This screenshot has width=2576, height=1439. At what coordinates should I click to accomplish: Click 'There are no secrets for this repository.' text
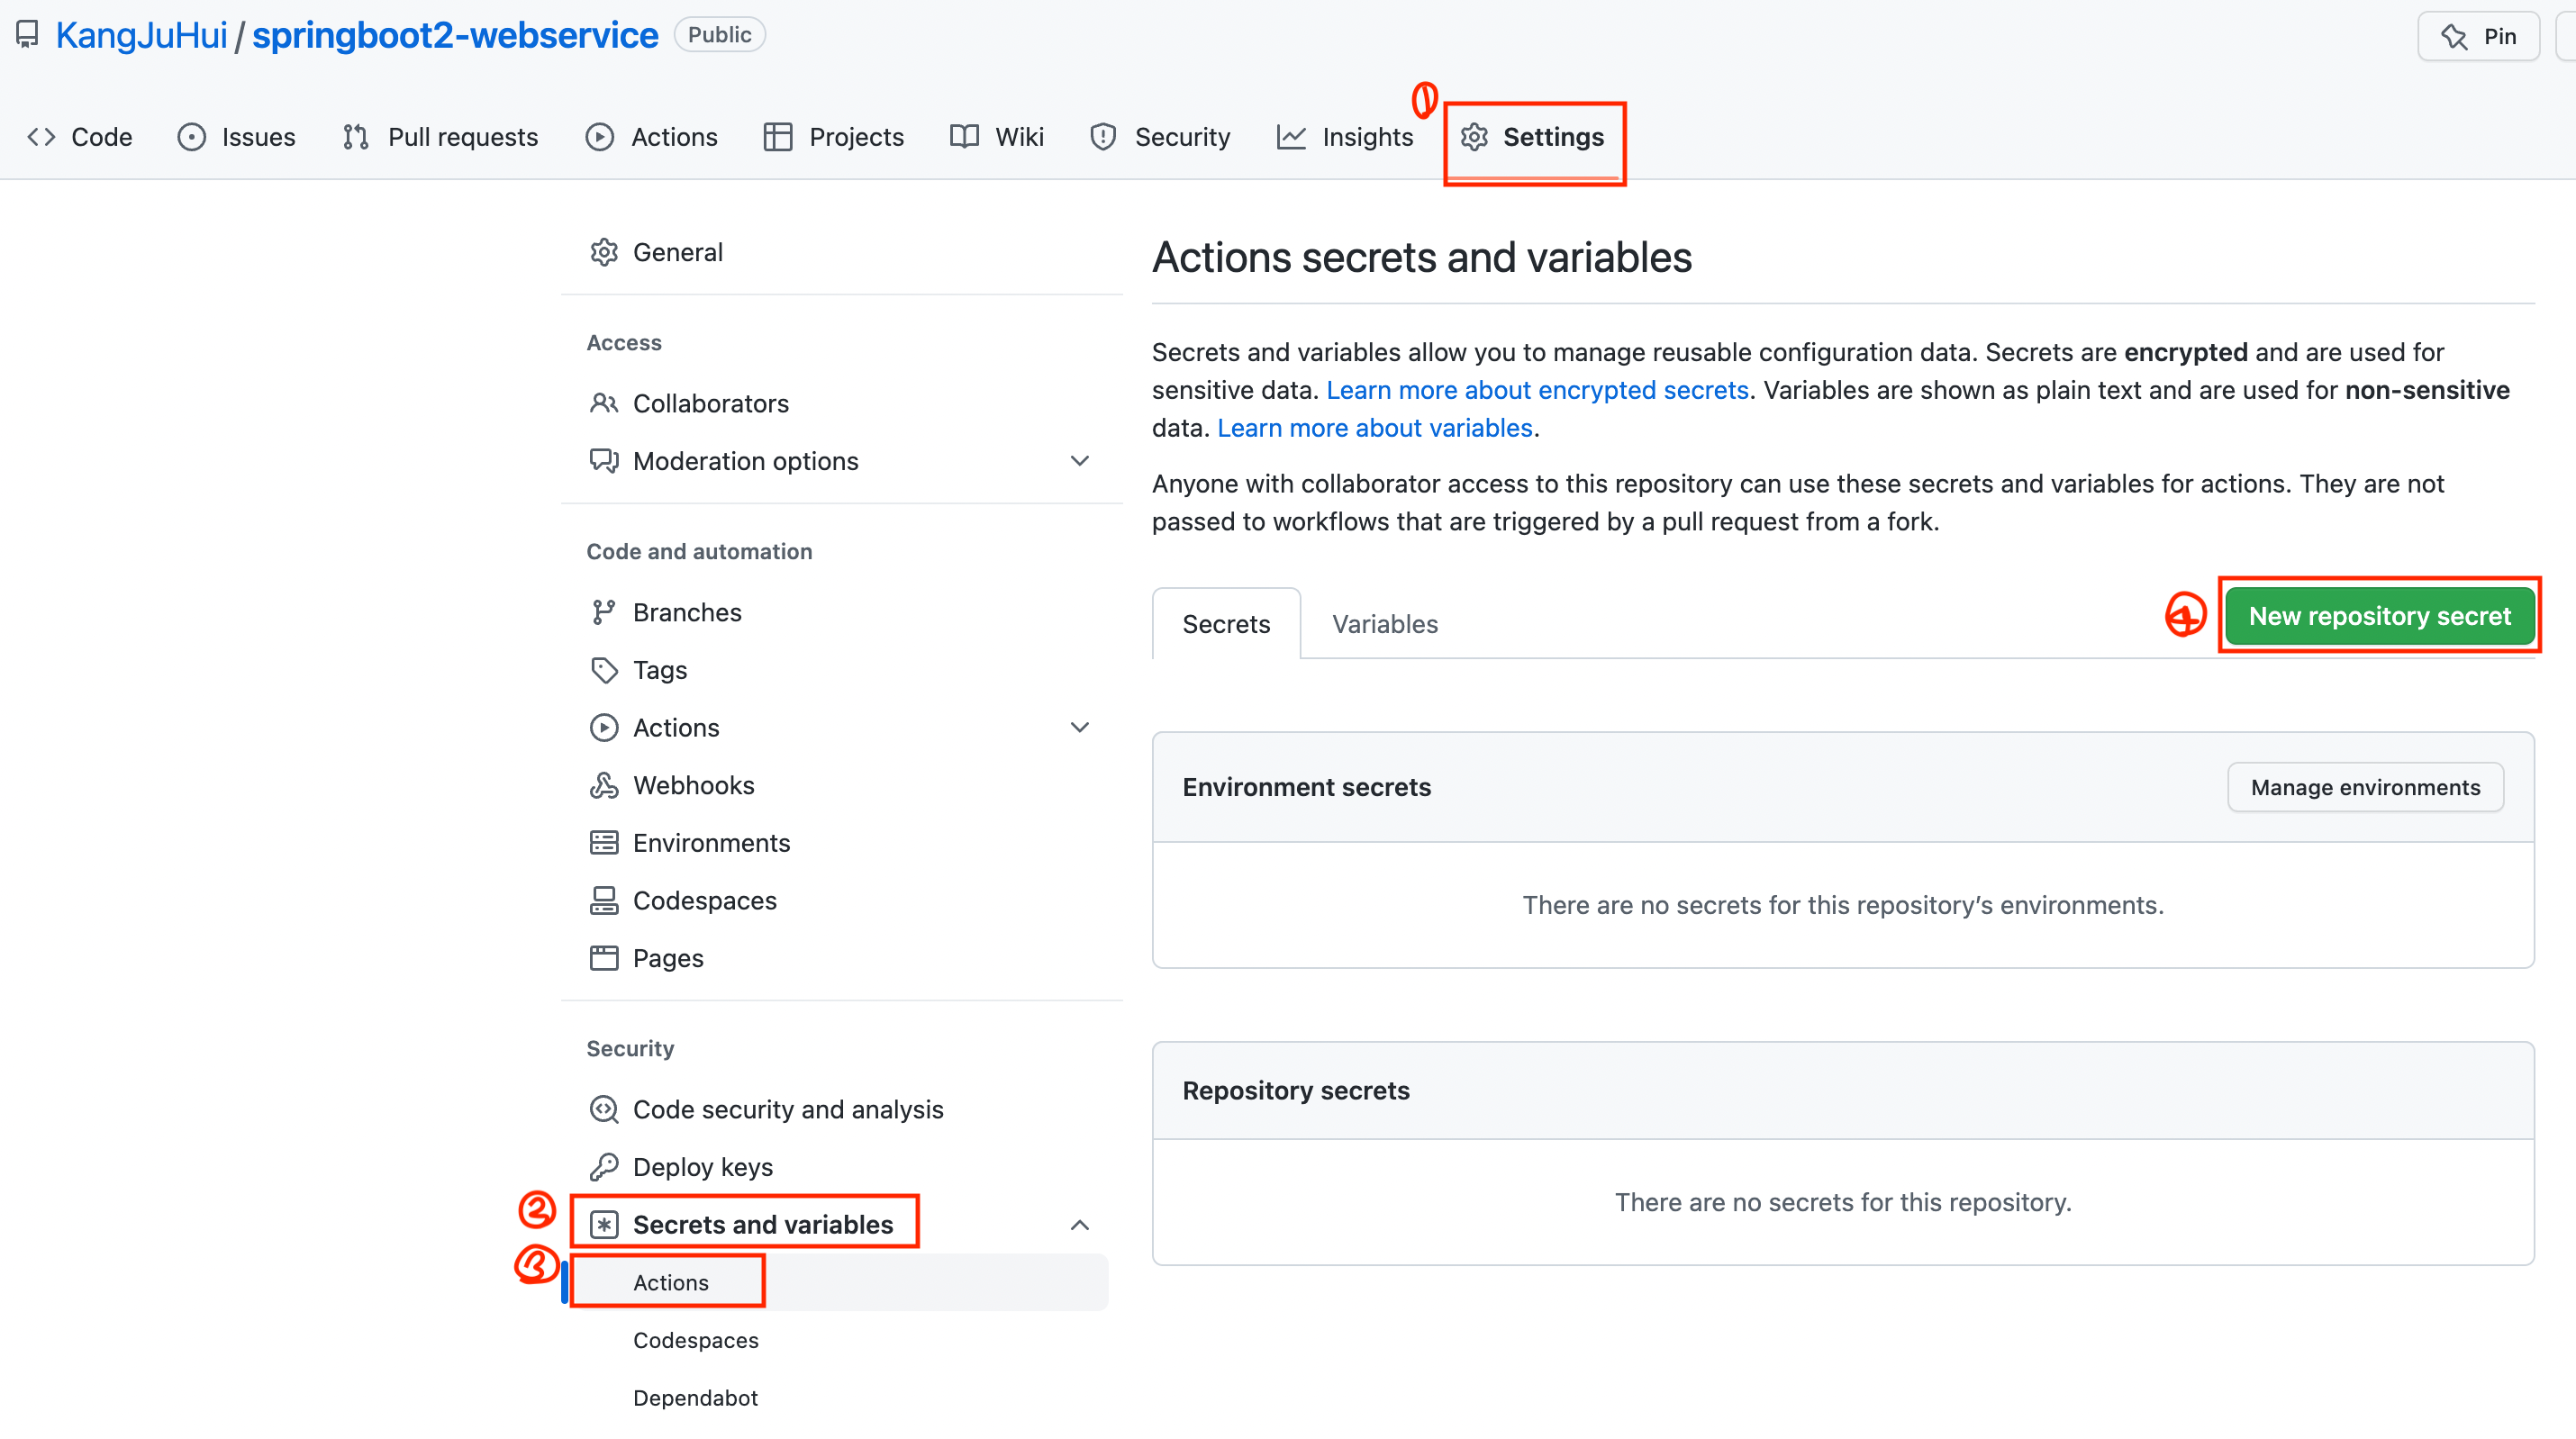coord(1843,1202)
